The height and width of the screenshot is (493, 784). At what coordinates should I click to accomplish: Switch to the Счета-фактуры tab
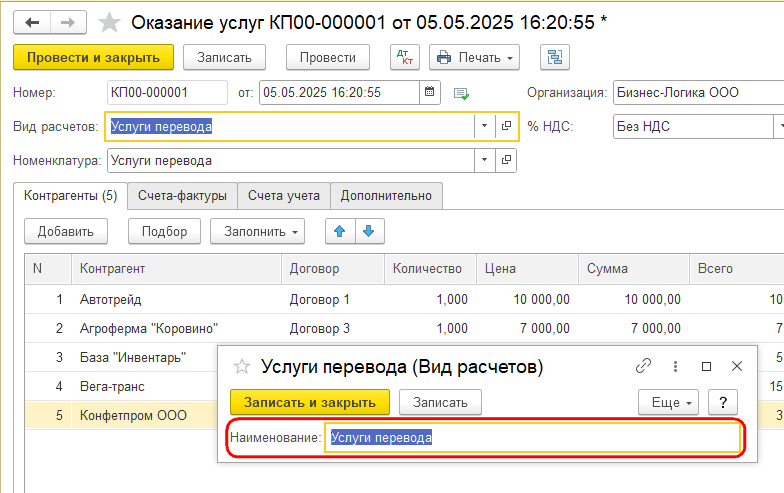click(182, 196)
